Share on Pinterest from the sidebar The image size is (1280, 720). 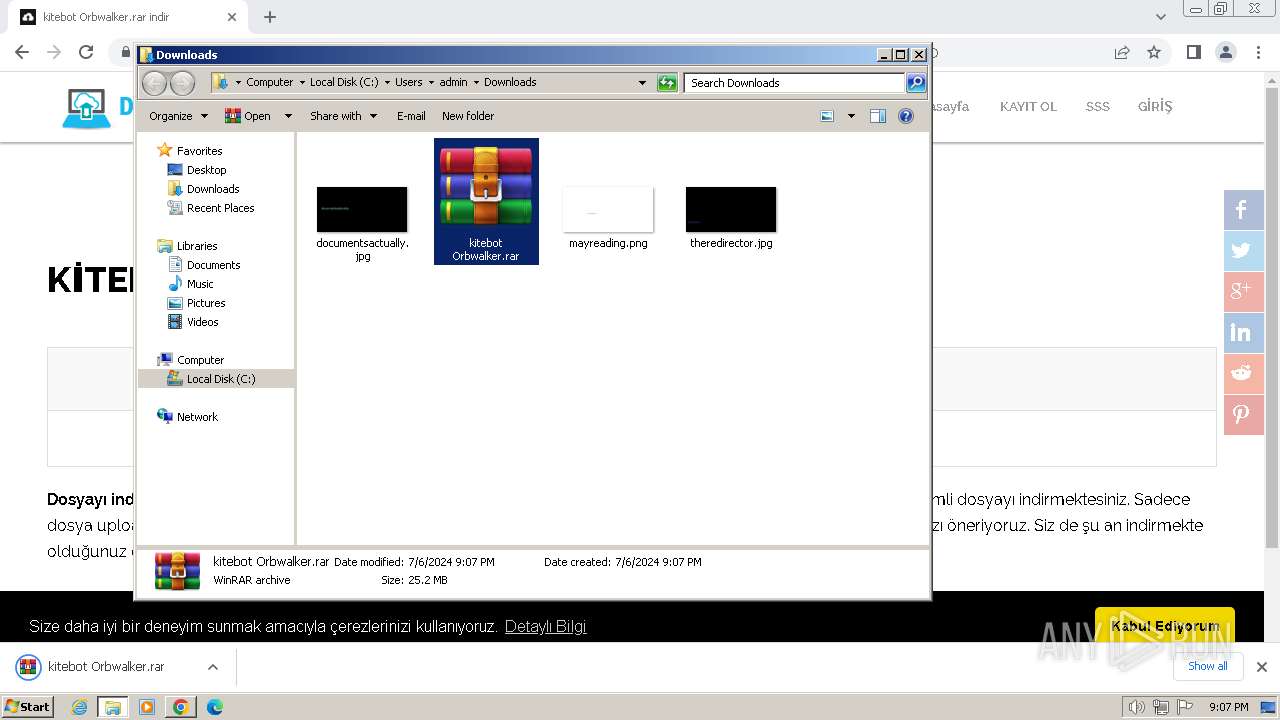[x=1244, y=414]
